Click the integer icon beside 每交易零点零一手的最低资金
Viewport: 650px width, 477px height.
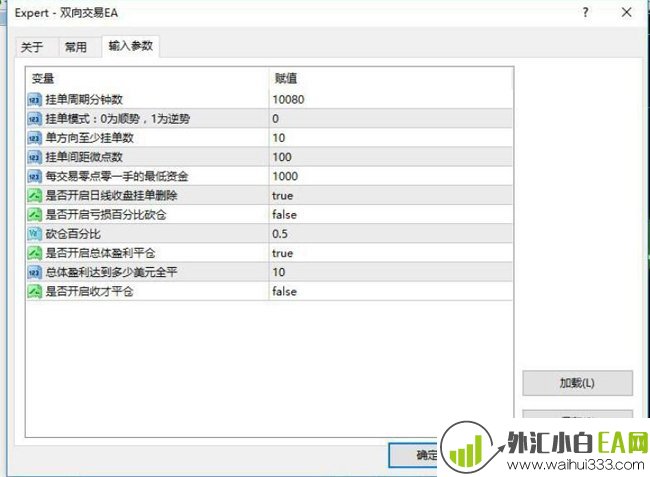(x=34, y=177)
